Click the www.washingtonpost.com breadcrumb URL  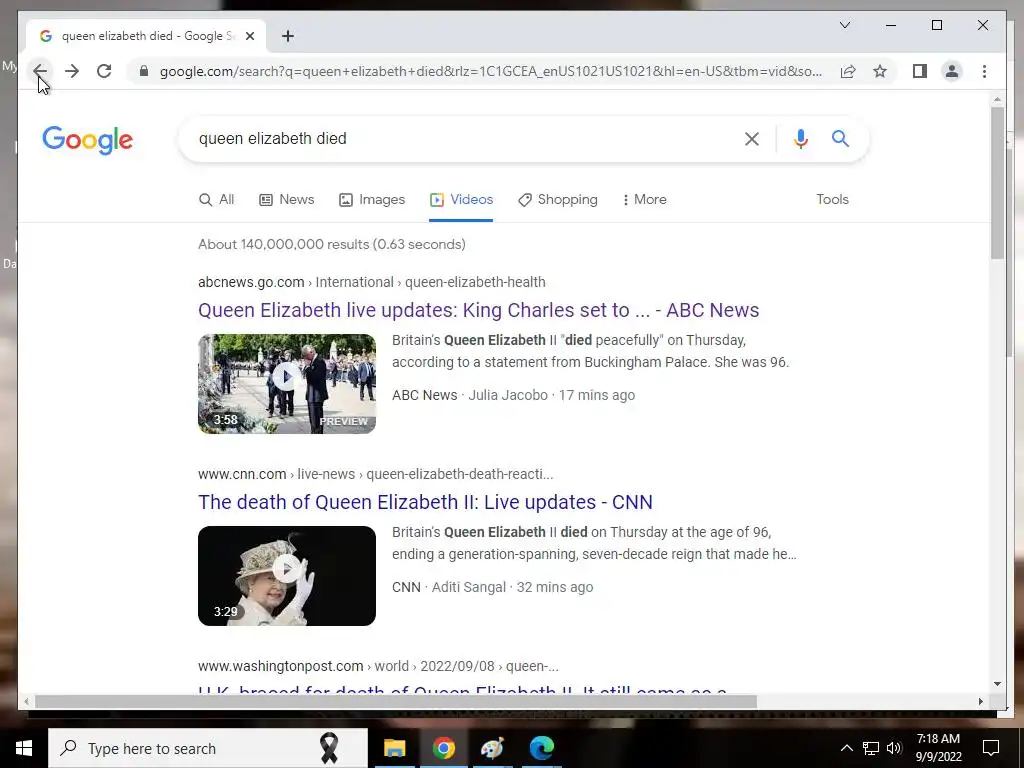pos(378,666)
